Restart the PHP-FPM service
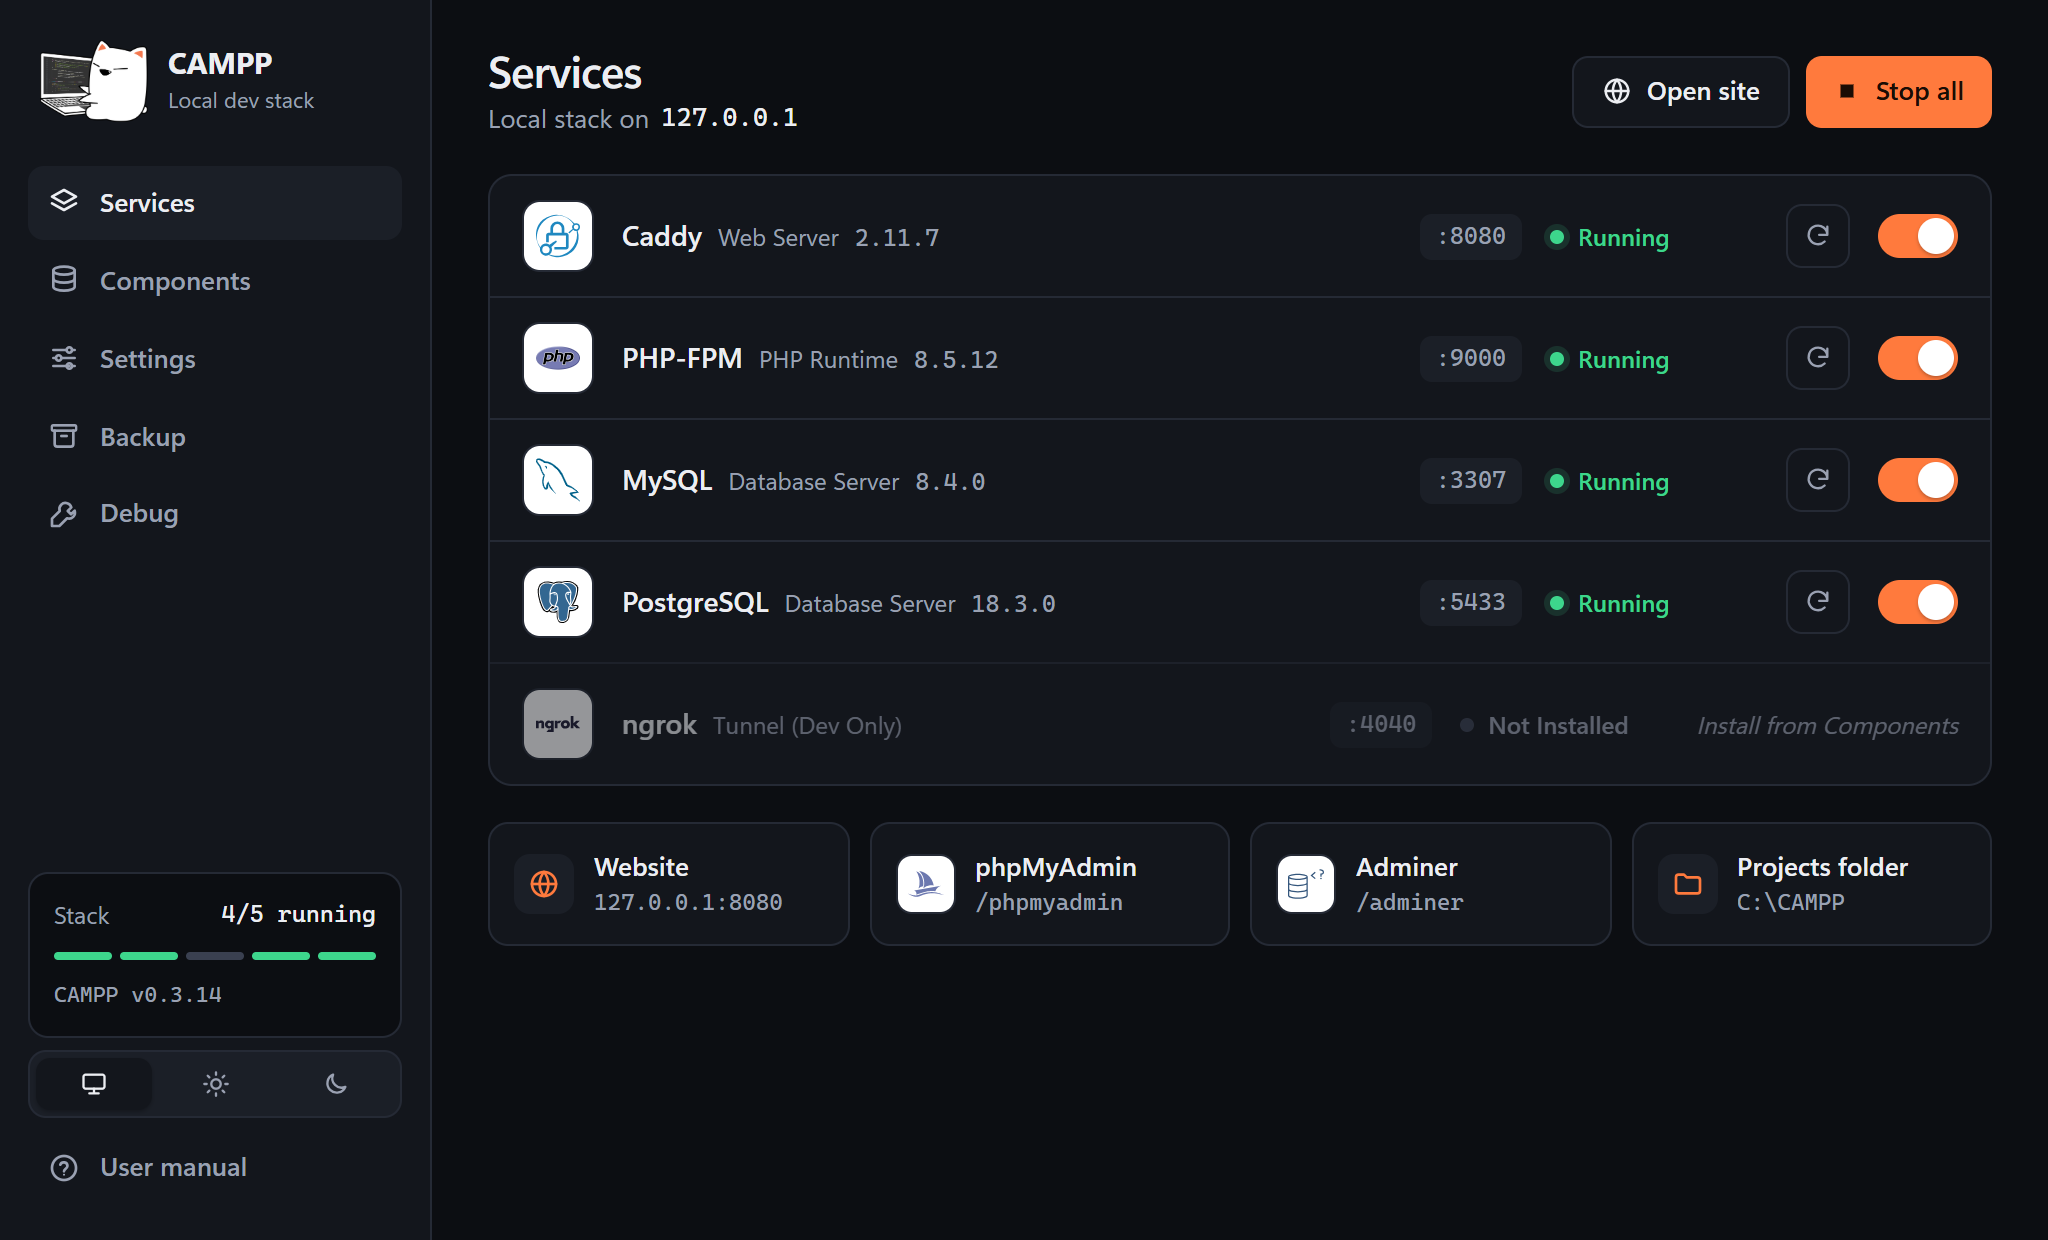The height and width of the screenshot is (1240, 2048). [x=1817, y=358]
